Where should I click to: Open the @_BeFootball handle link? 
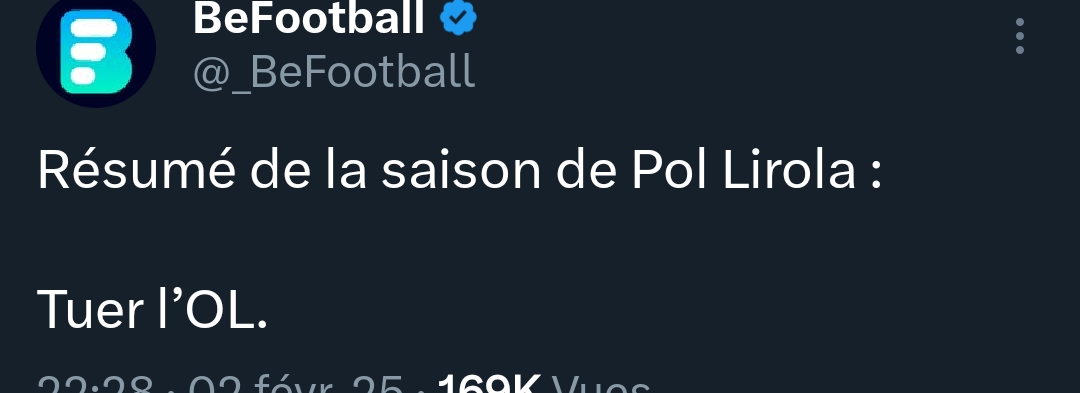click(x=334, y=71)
